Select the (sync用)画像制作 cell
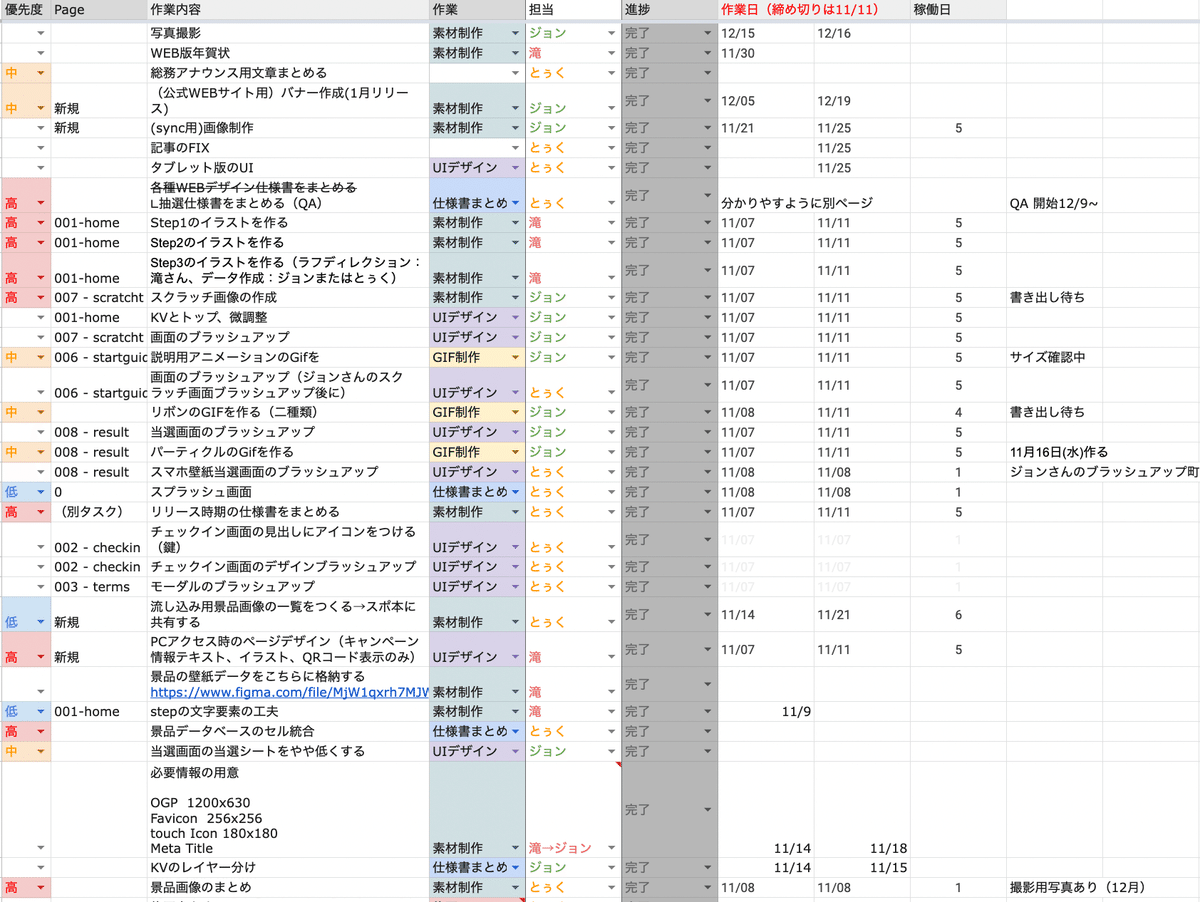The image size is (1200, 902). [x=288, y=128]
